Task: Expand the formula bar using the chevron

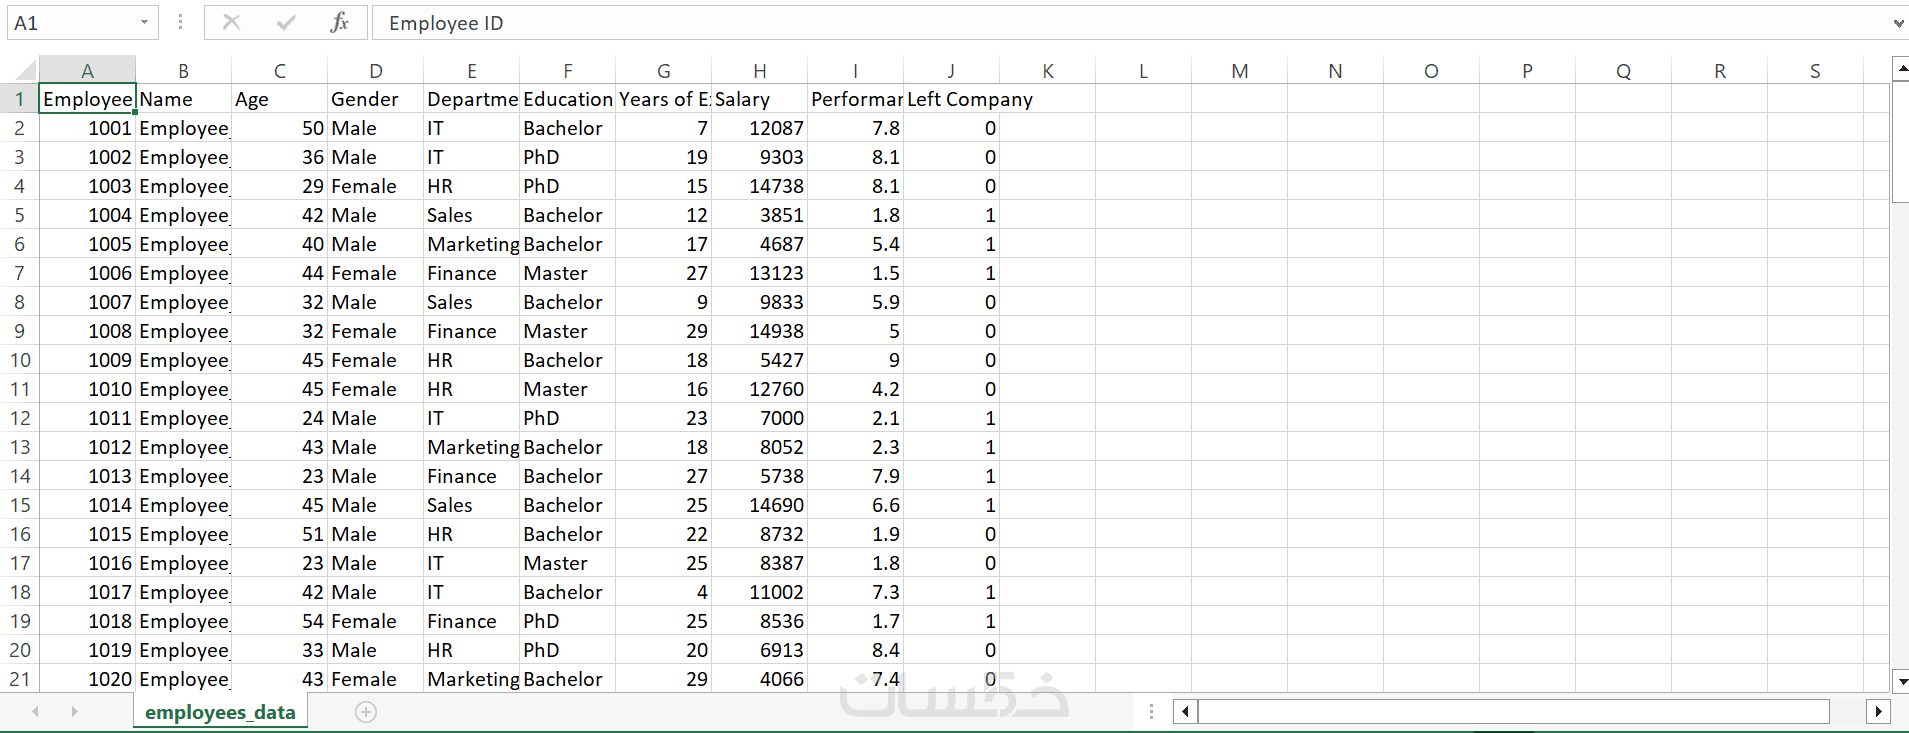Action: coord(1898,23)
